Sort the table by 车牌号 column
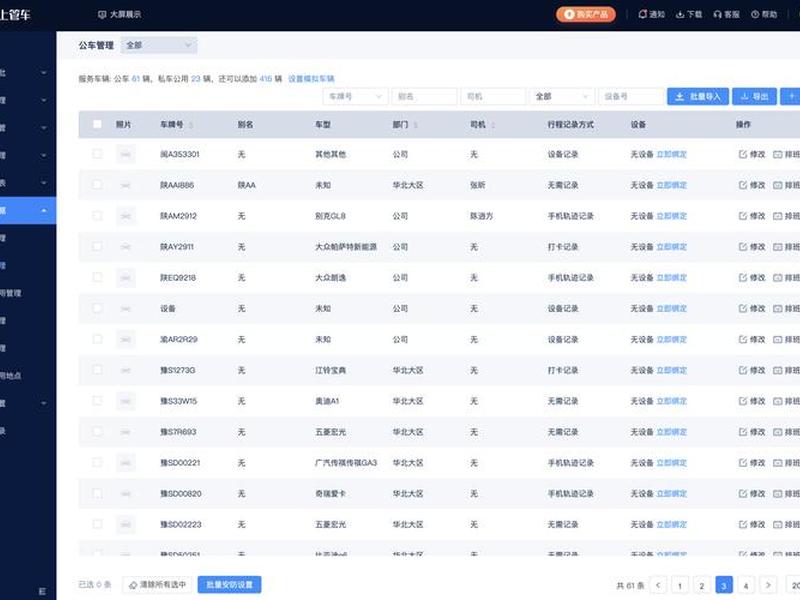The width and height of the screenshot is (800, 600). coord(191,125)
